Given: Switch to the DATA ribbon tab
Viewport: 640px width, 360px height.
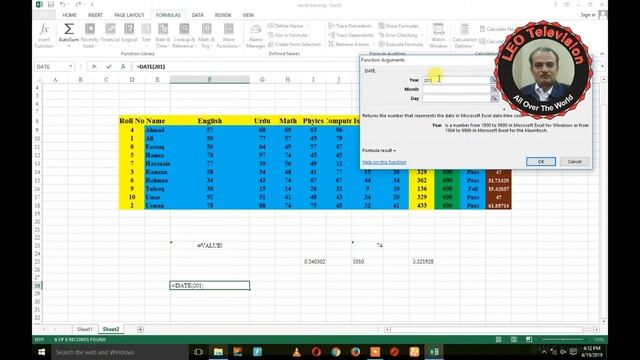Looking at the screenshot, I should [198, 15].
